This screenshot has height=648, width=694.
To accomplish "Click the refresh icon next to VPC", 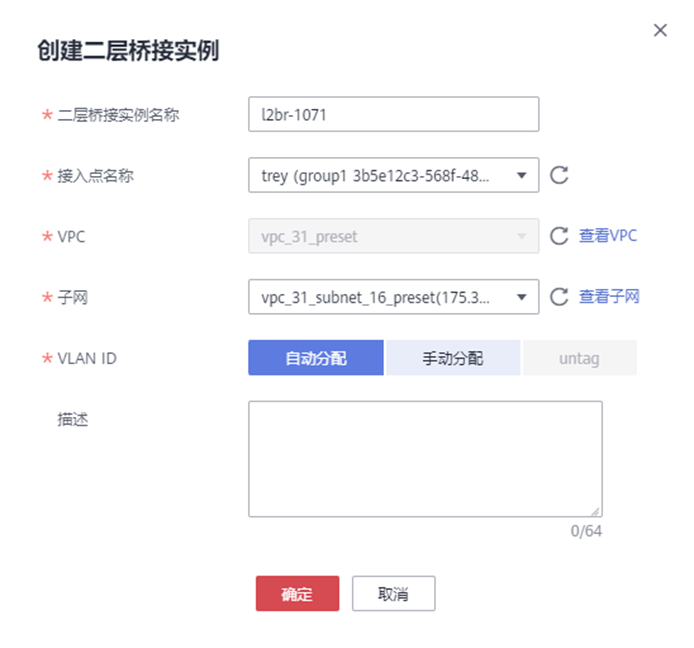I will 560,236.
